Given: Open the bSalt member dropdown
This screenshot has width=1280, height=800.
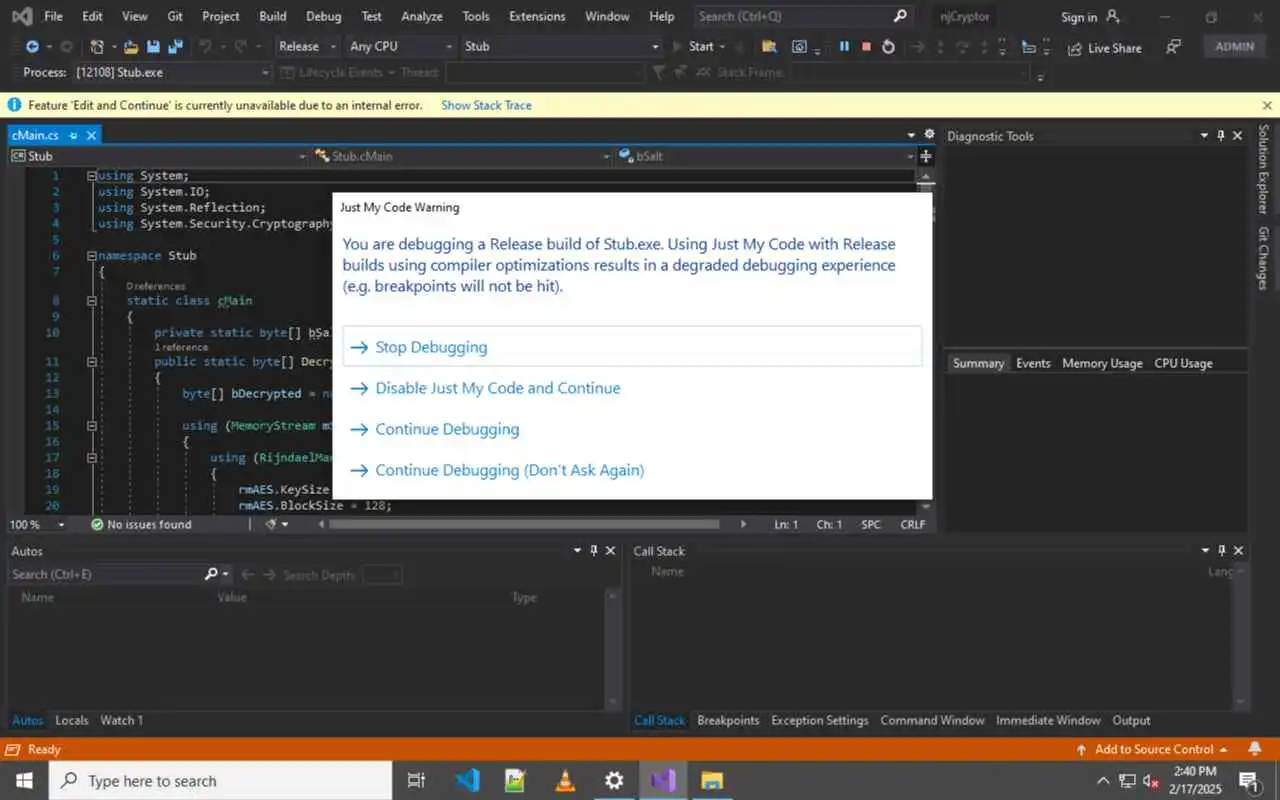Looking at the screenshot, I should [x=766, y=156].
